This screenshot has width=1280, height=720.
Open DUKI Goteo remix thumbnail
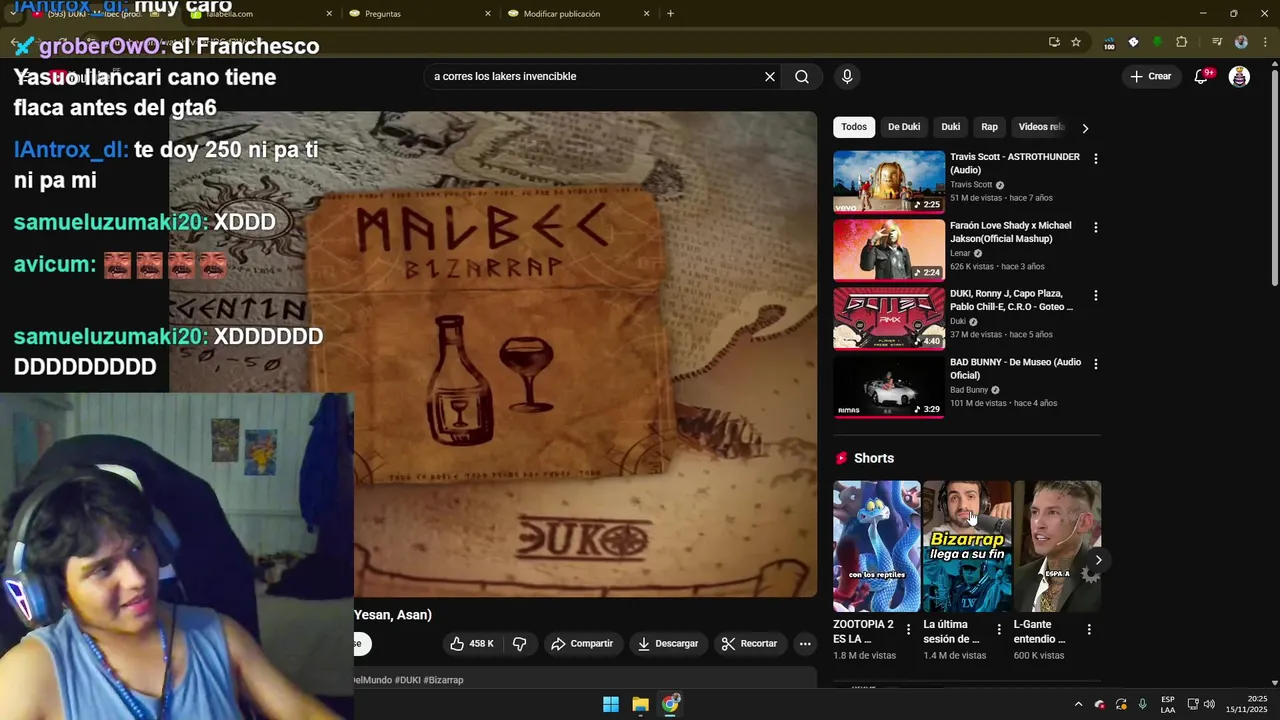point(889,318)
